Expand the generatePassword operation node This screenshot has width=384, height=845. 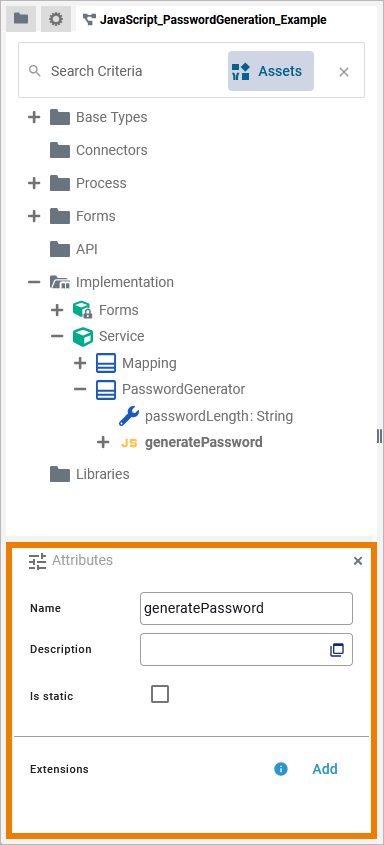[102, 442]
